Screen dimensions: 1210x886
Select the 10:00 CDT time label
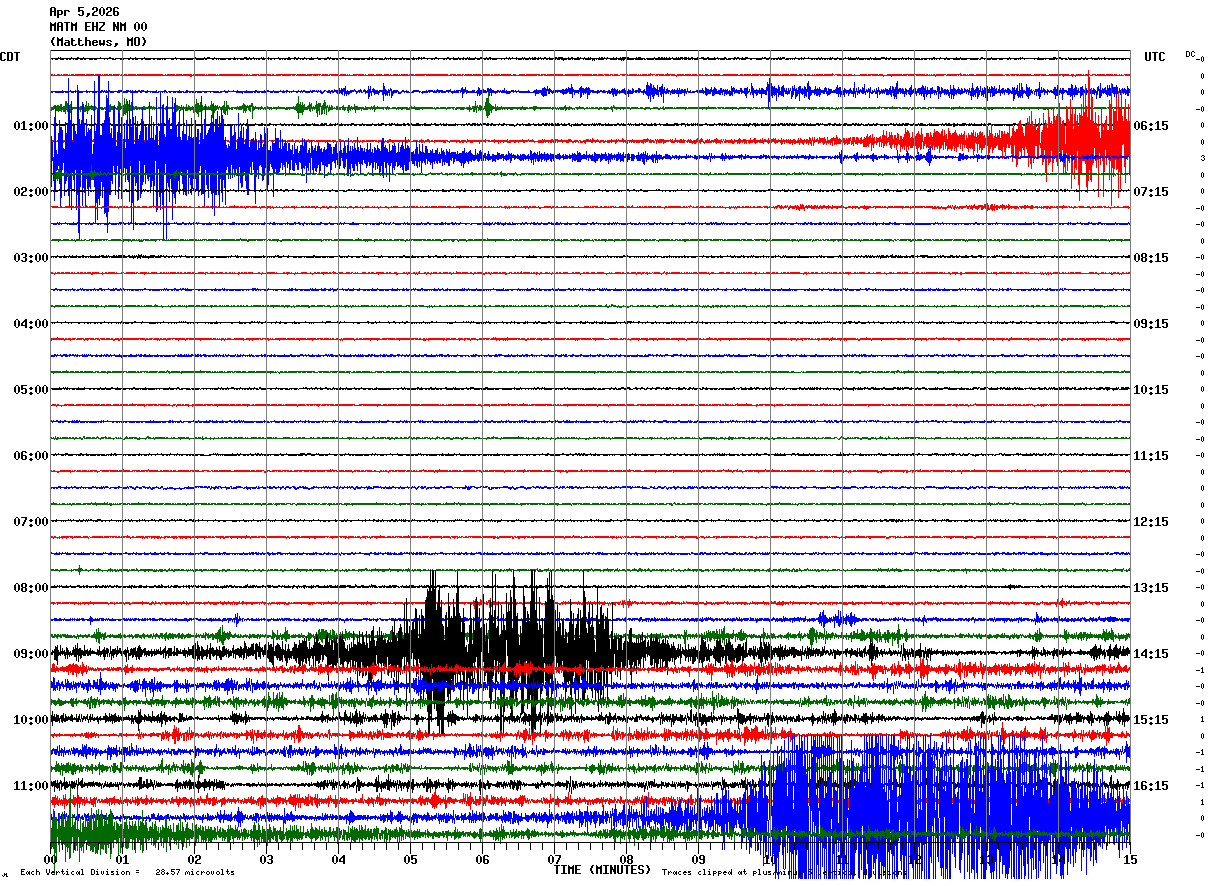[31, 720]
